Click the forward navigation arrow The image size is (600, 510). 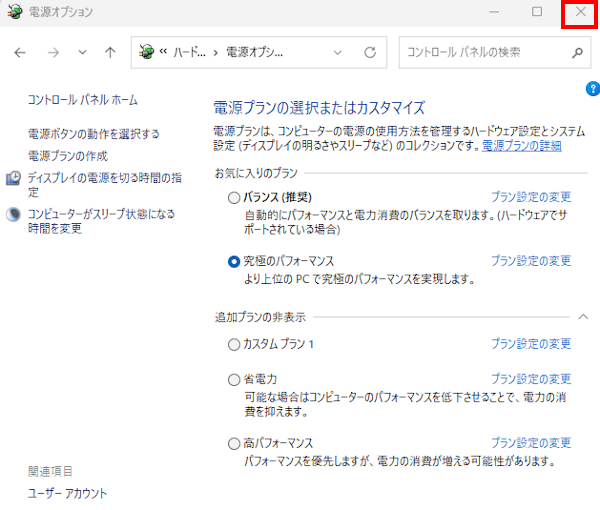53,52
